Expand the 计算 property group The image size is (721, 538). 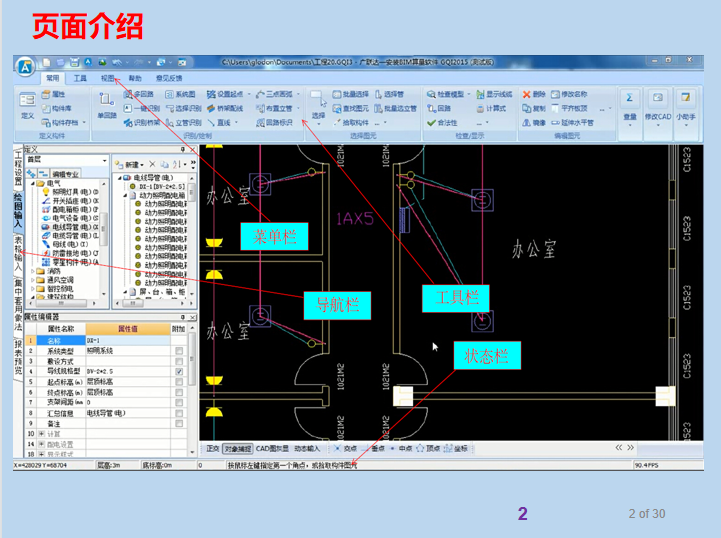click(40, 434)
